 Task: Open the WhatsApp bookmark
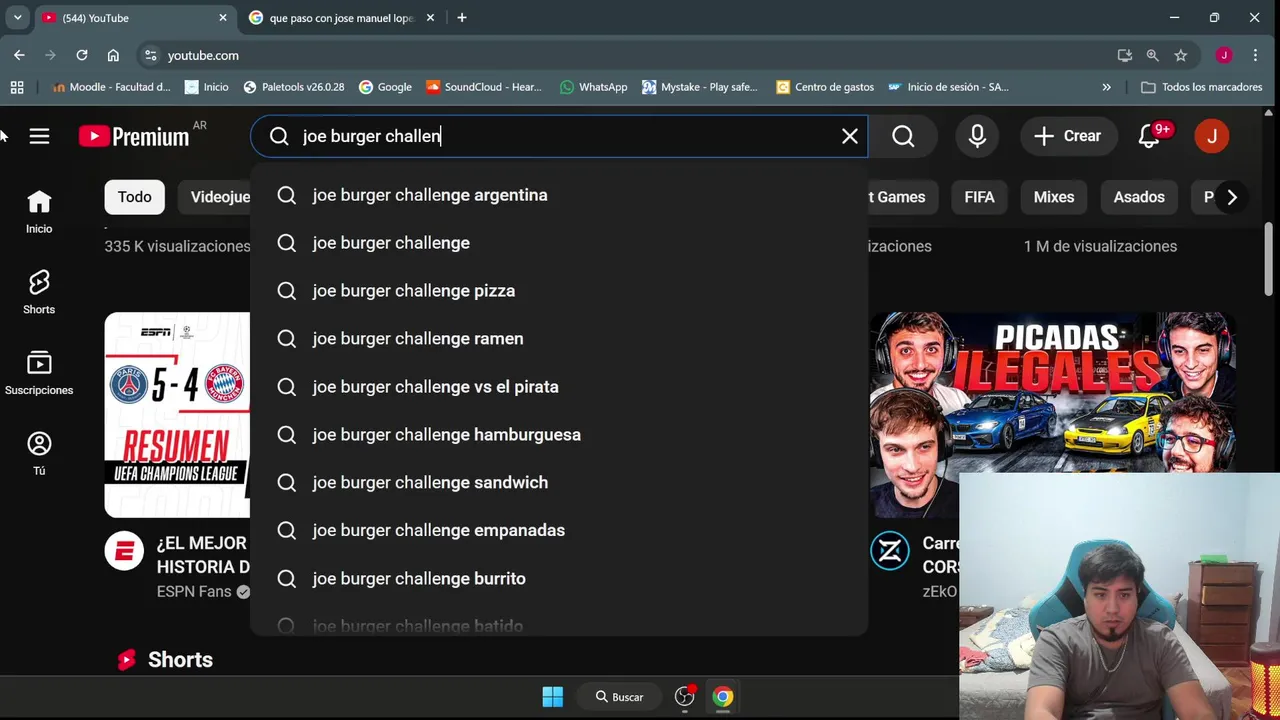pos(594,87)
